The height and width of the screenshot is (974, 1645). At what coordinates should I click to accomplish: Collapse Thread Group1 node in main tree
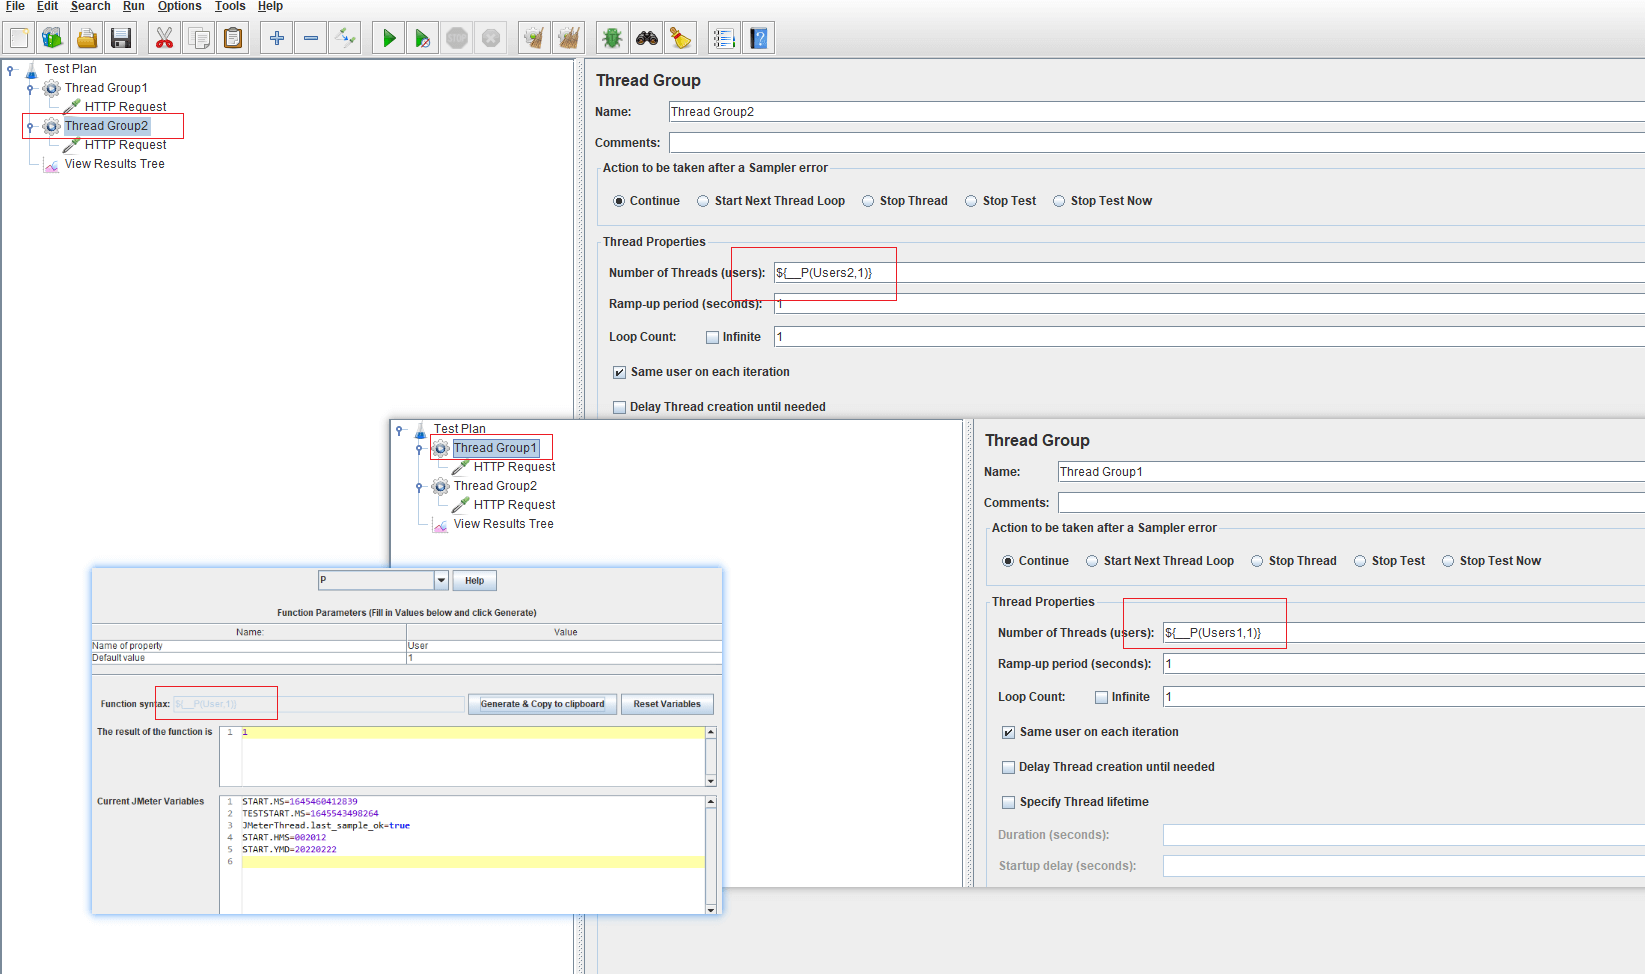click(x=30, y=89)
